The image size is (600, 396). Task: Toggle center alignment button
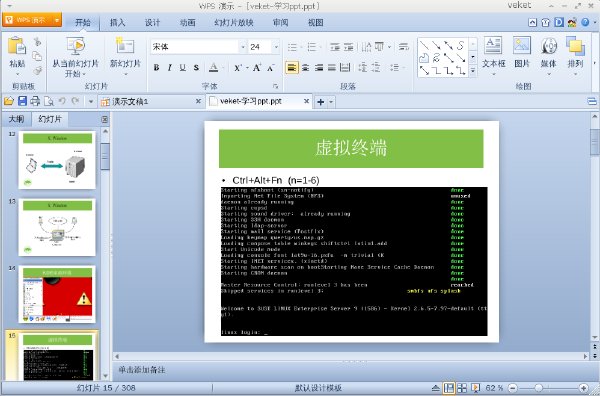pos(305,68)
